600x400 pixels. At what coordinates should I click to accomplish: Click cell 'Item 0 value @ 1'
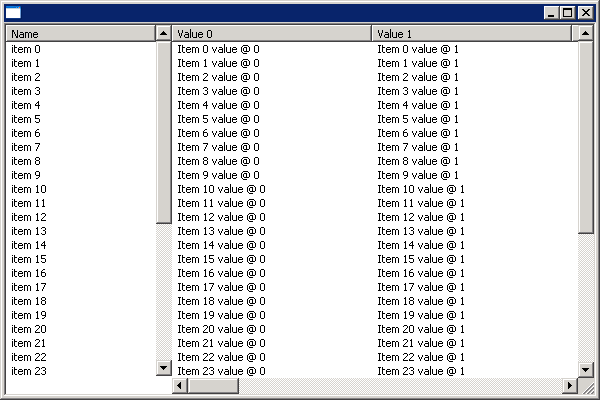418,49
